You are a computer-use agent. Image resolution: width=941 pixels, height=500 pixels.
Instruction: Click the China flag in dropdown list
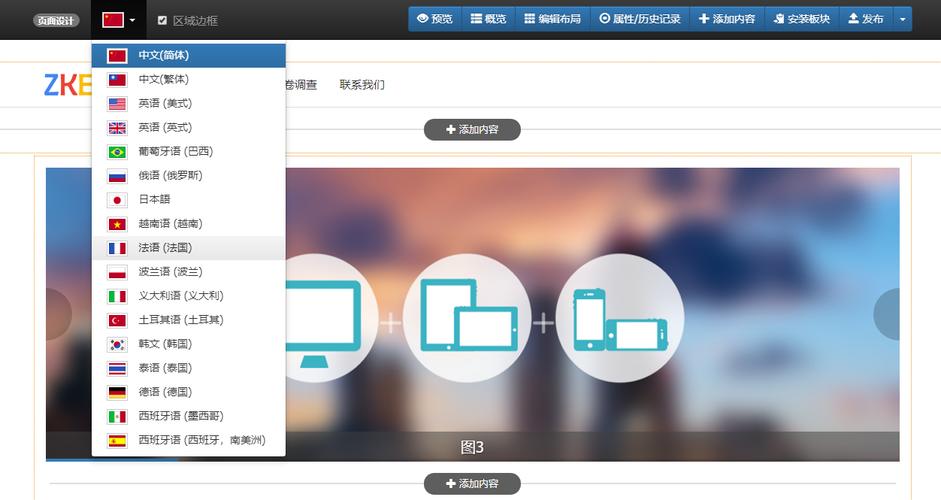point(117,56)
